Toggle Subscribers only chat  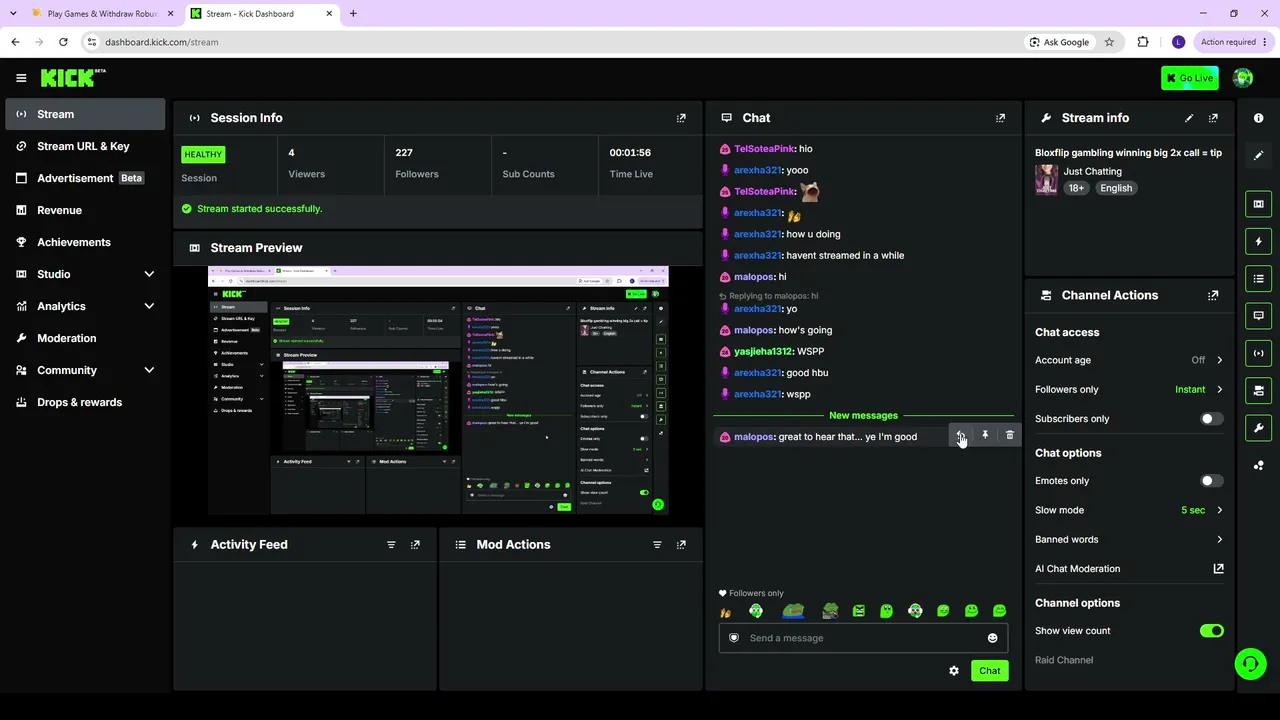1211,419
